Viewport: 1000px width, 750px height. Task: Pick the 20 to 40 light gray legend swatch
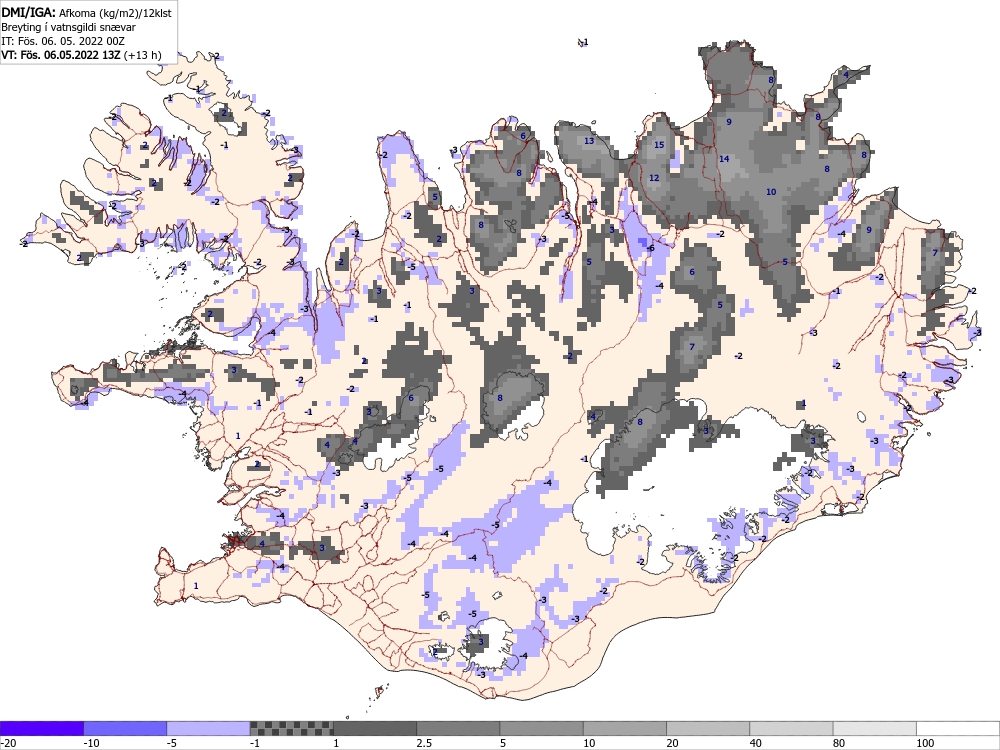[708, 728]
